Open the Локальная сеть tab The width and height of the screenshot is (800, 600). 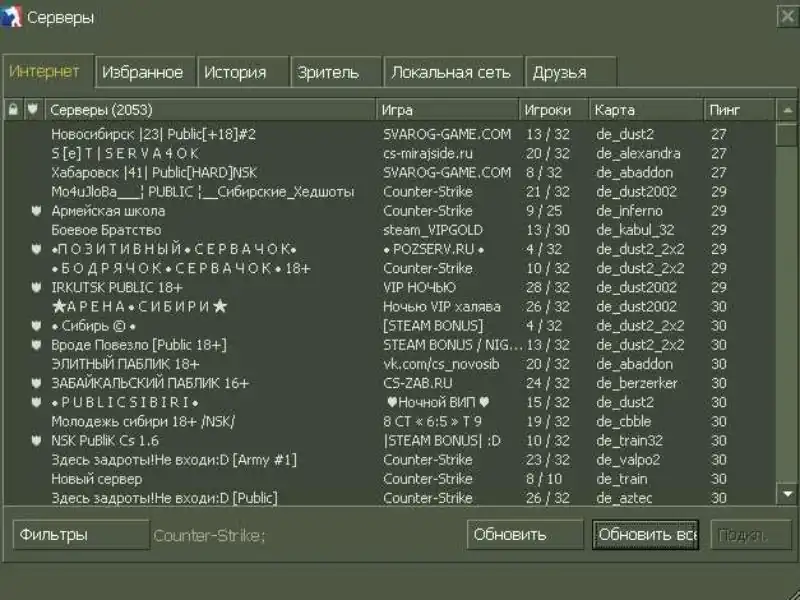point(451,72)
